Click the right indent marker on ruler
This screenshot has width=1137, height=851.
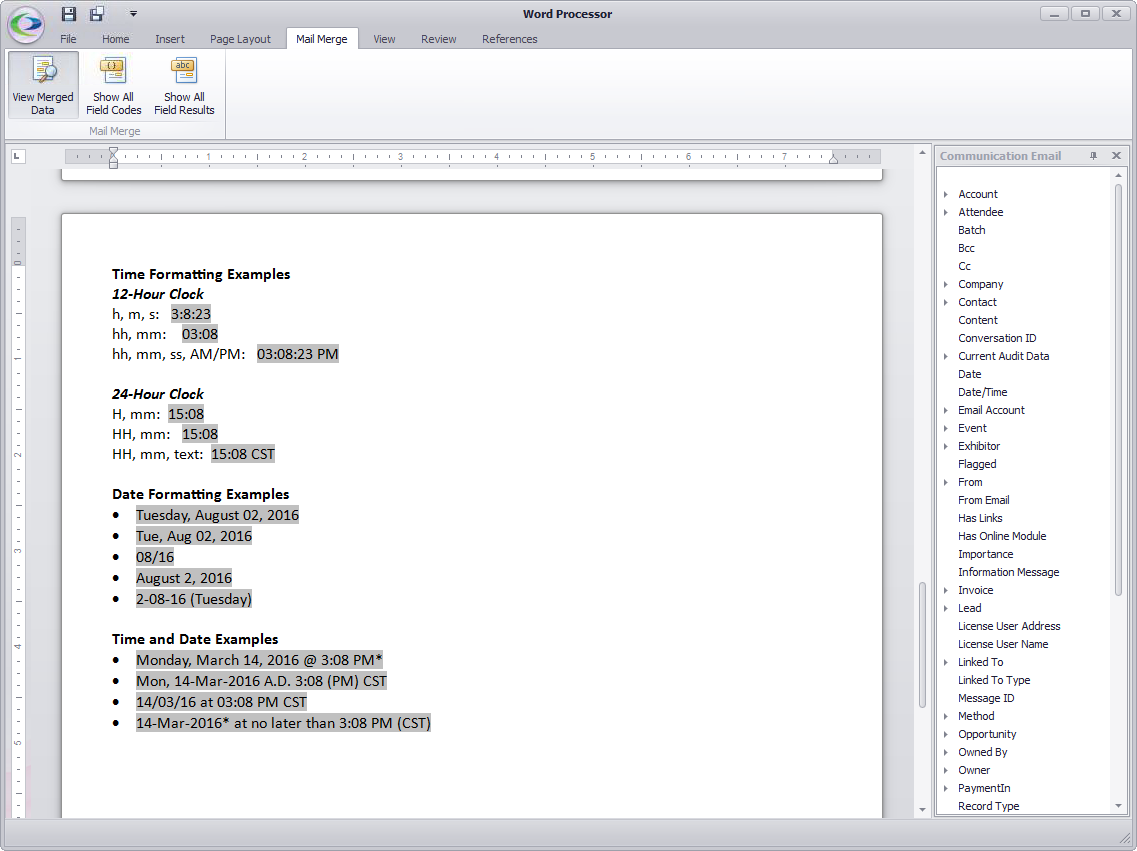pyautogui.click(x=833, y=159)
